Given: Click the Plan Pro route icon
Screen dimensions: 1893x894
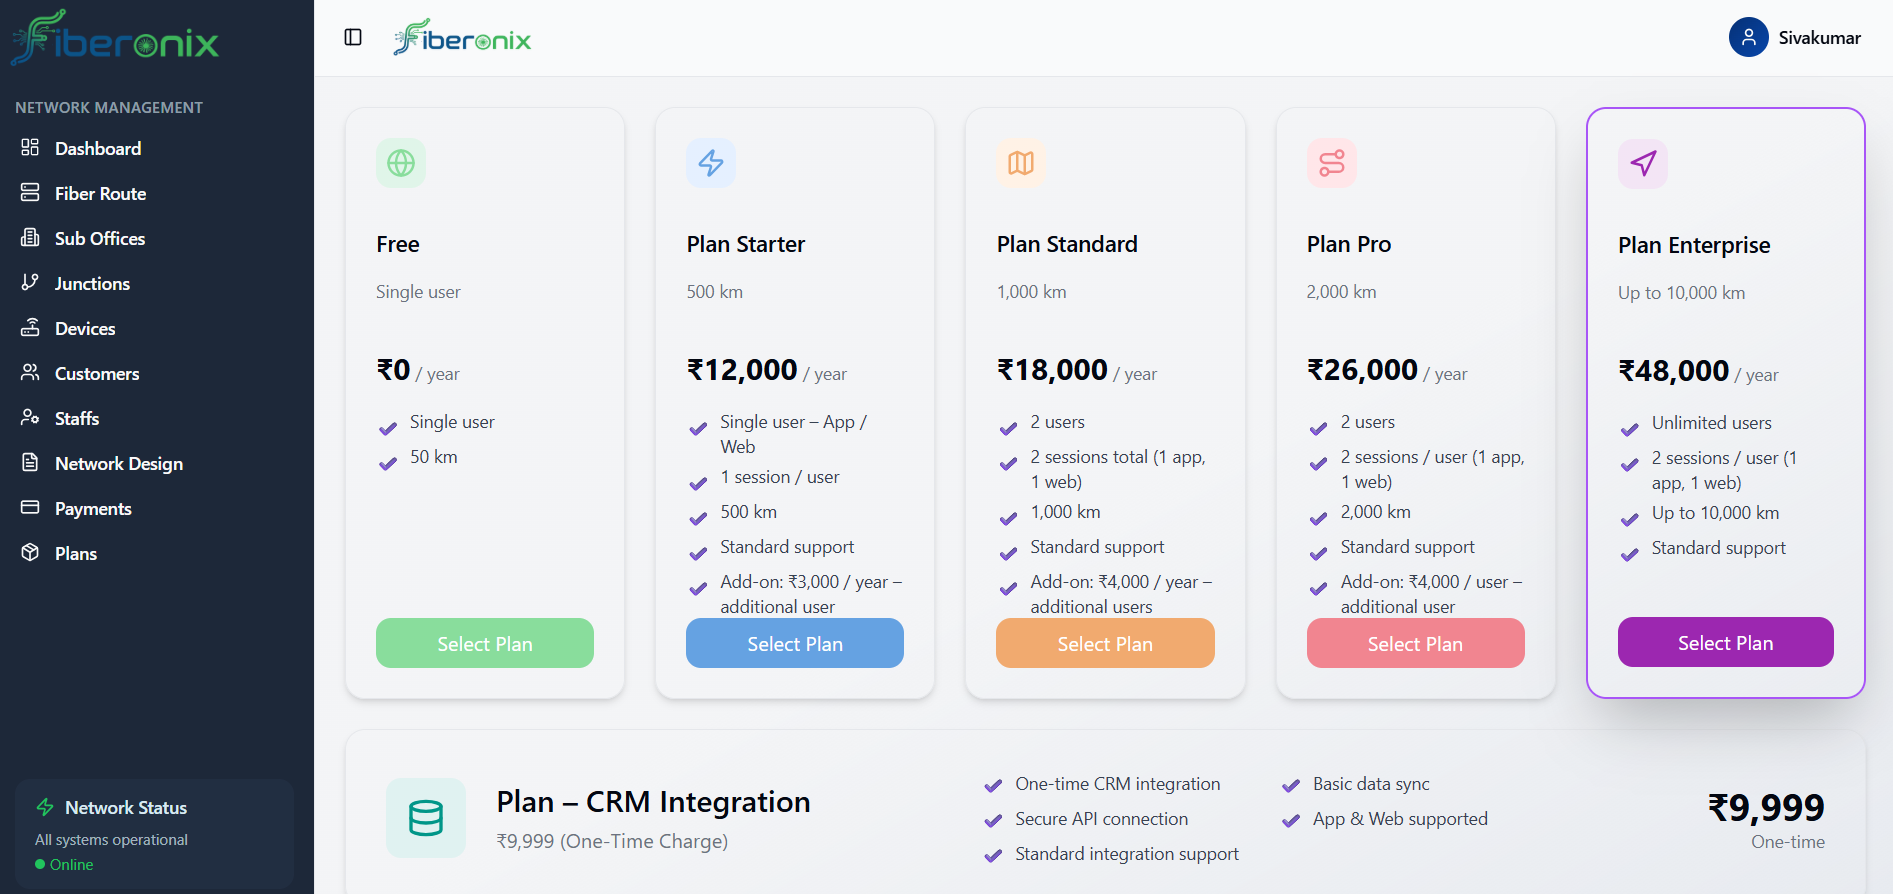Looking at the screenshot, I should tap(1332, 163).
